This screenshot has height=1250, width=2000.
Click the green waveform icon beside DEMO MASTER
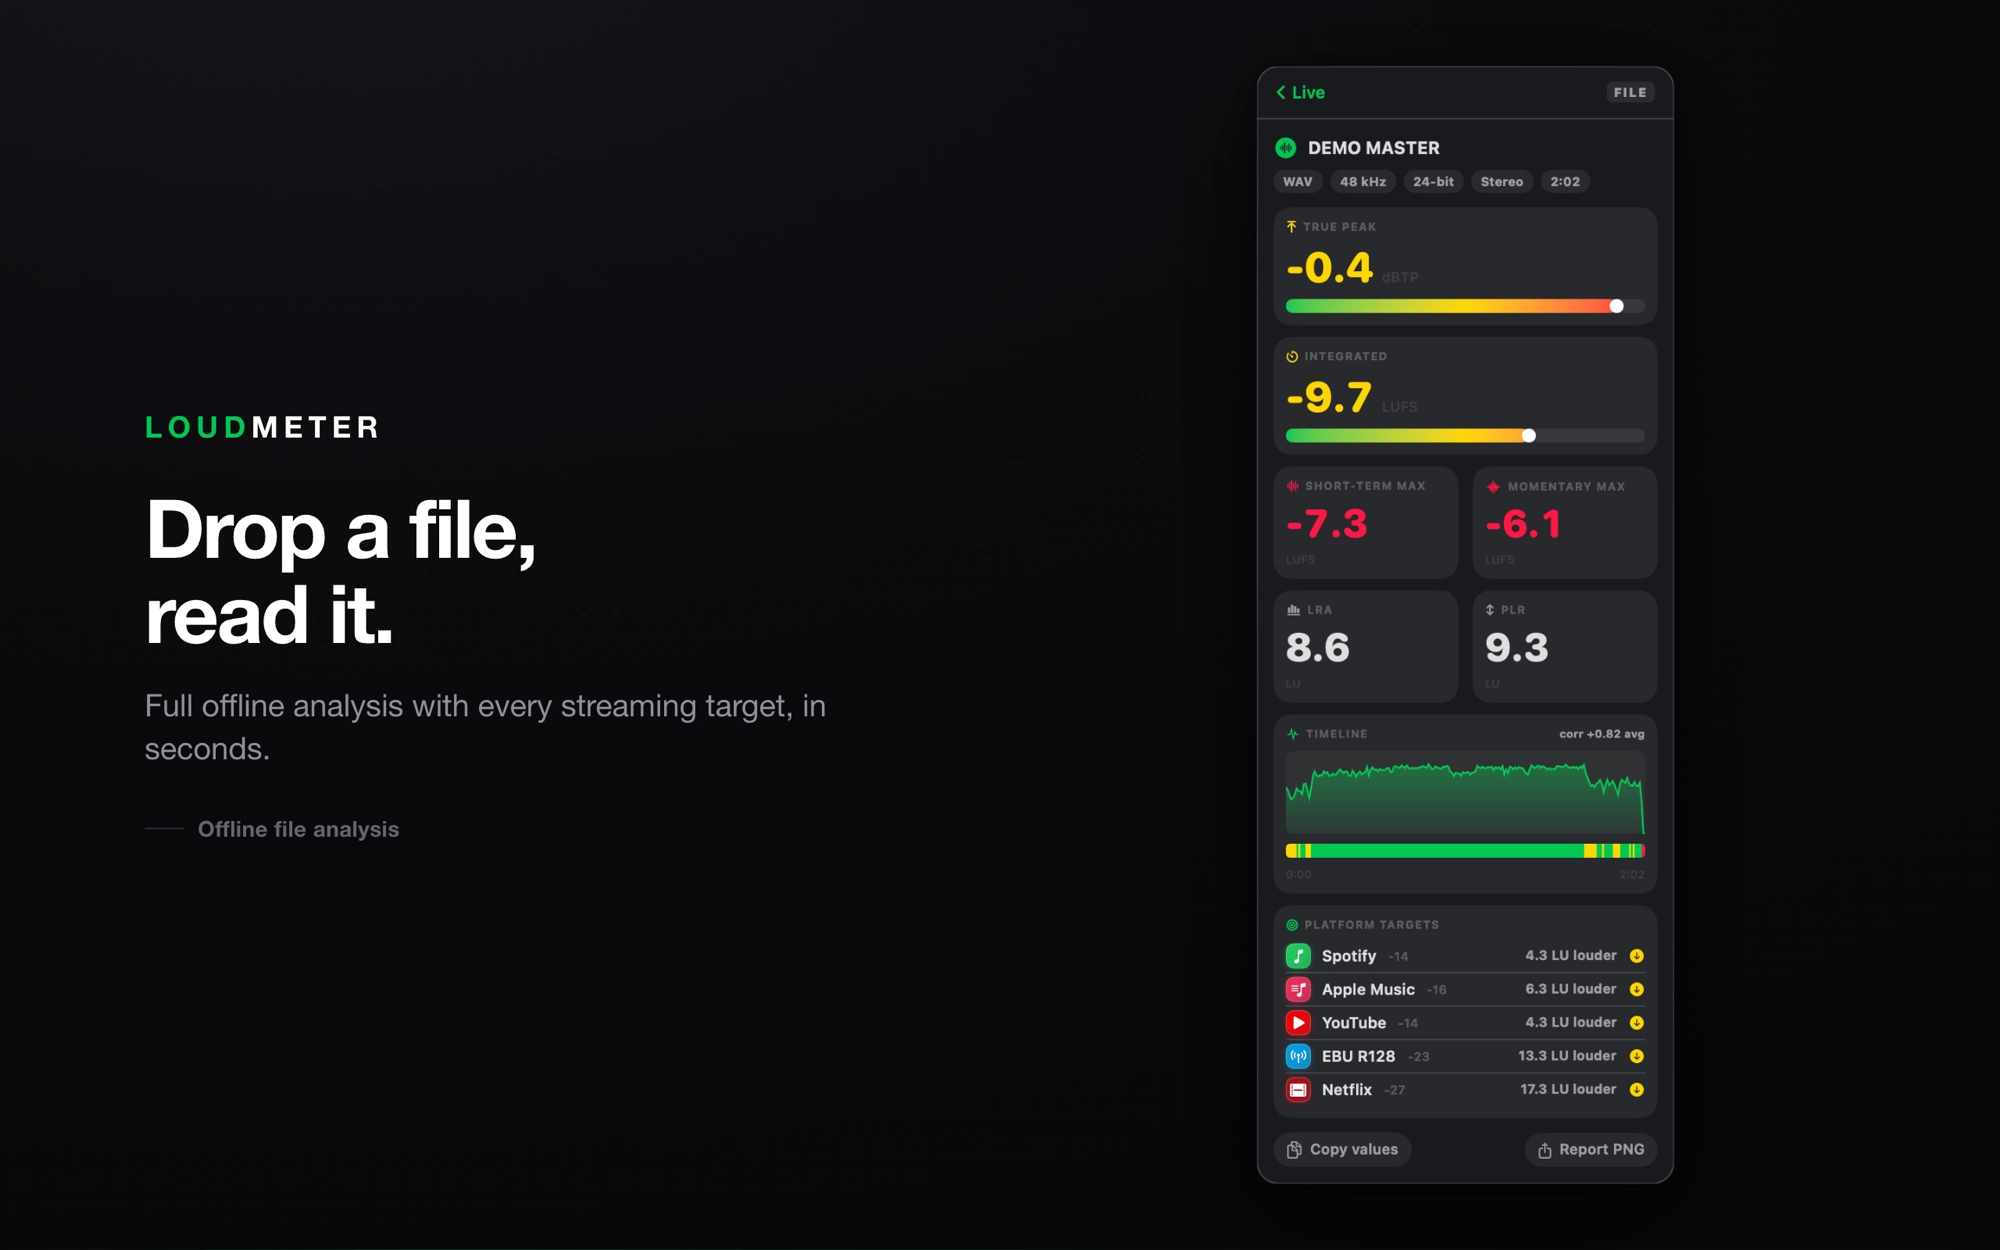[1286, 148]
